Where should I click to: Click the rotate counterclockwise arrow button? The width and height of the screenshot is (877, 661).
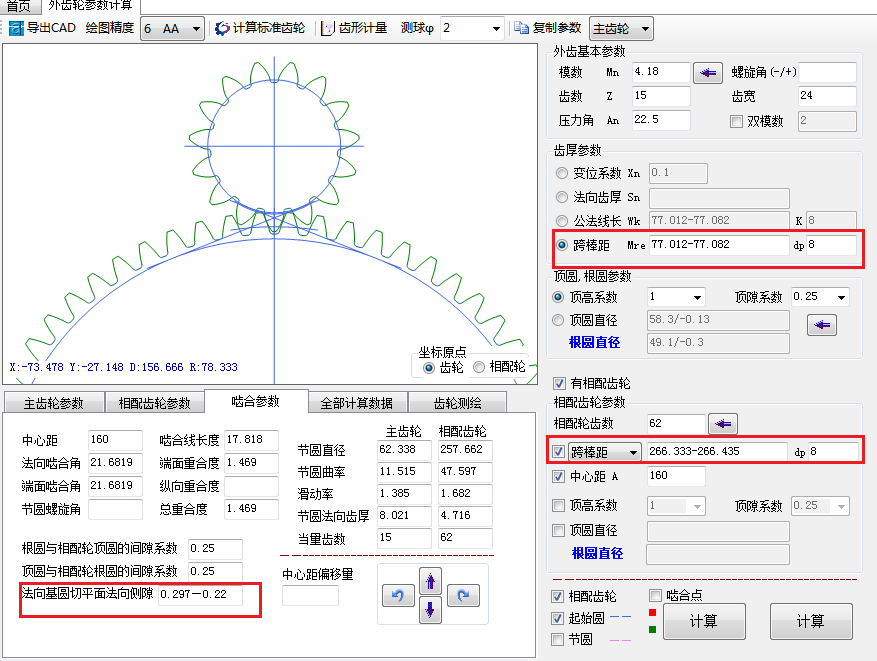pos(398,596)
